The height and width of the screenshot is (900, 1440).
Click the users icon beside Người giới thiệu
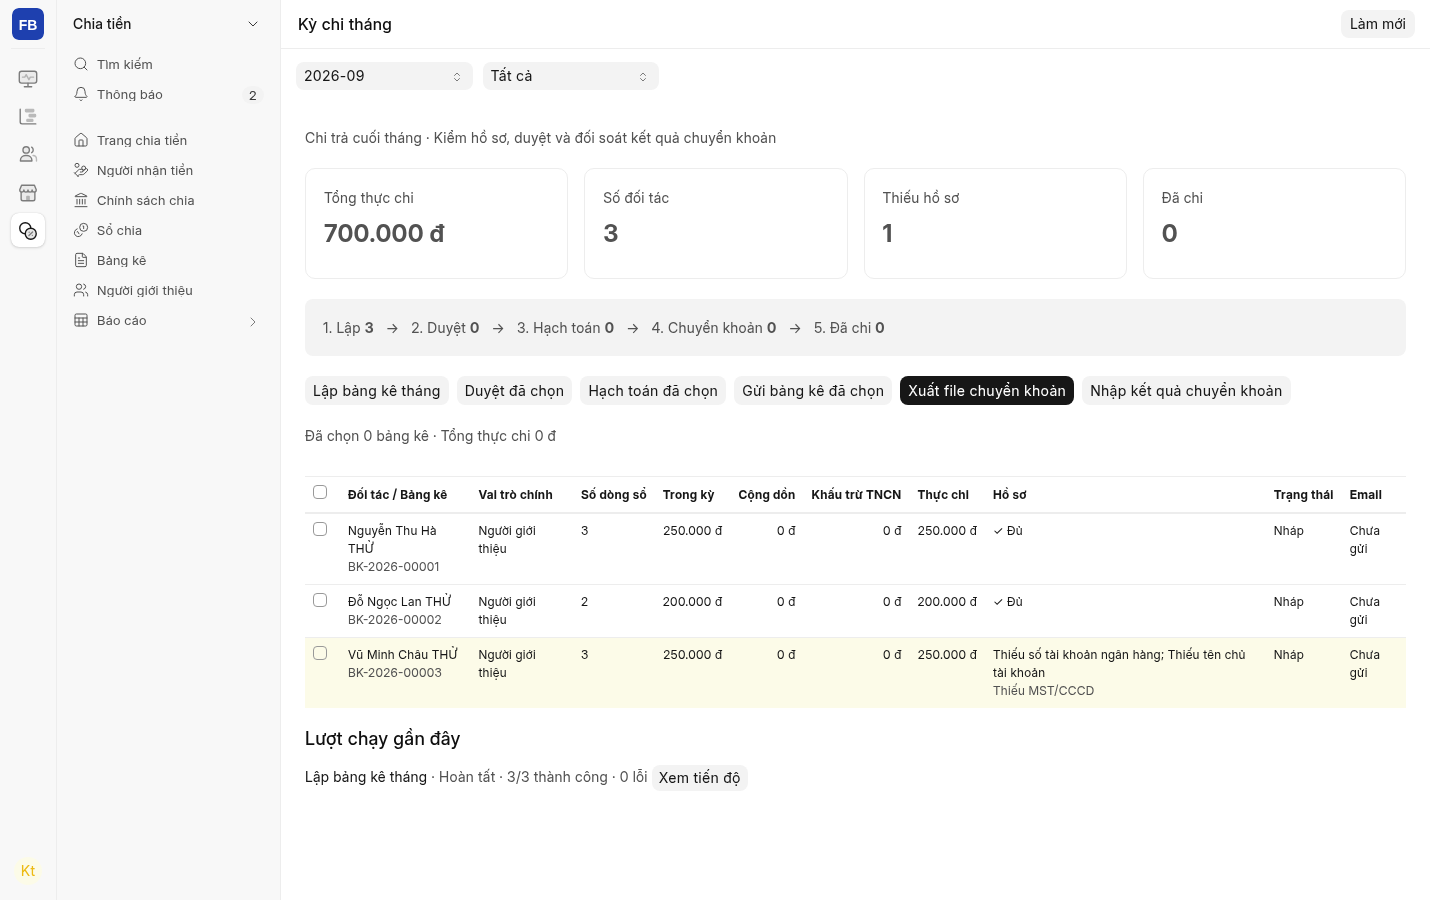(x=81, y=290)
